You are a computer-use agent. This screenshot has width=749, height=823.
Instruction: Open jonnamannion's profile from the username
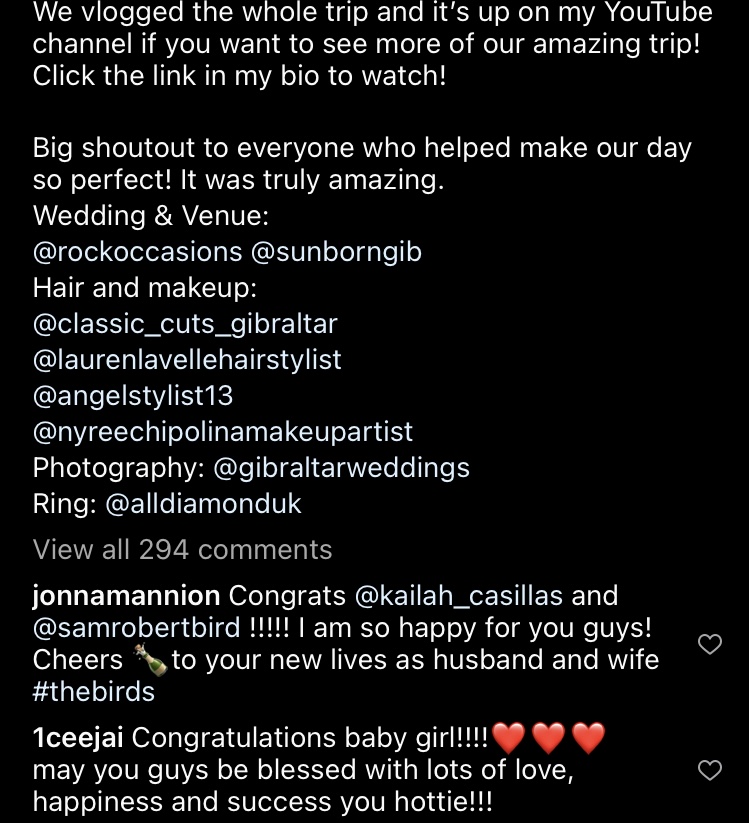pyautogui.click(x=126, y=596)
